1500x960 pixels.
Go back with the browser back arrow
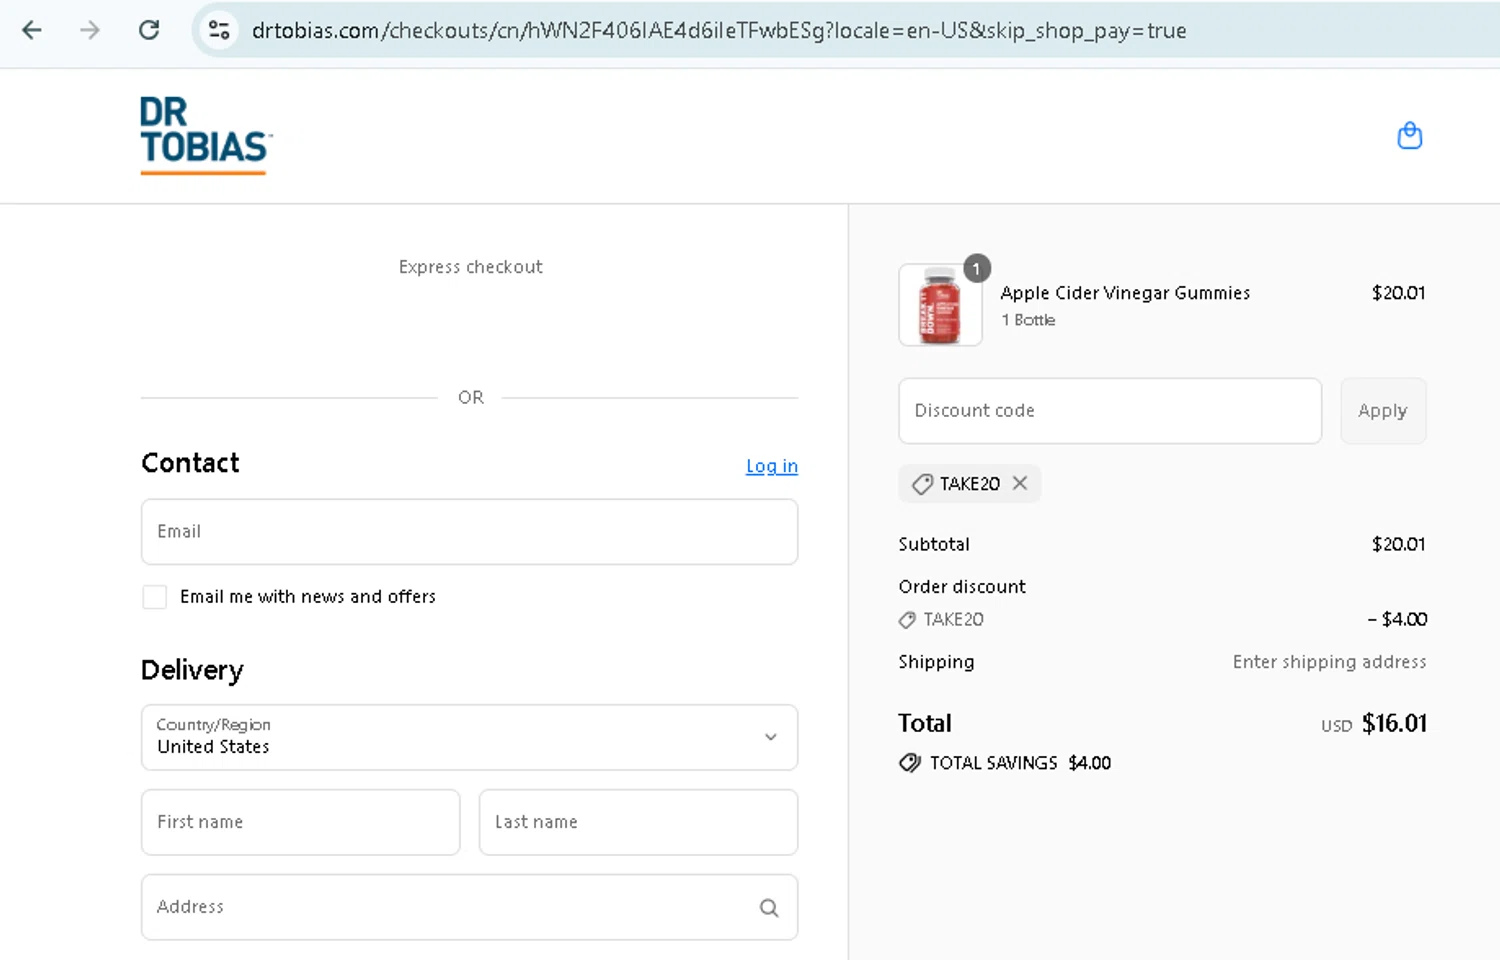32,30
